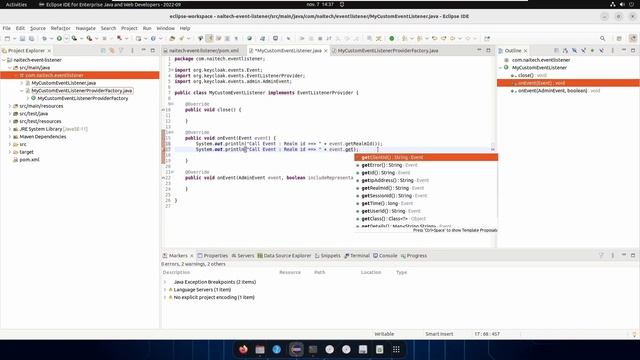
Task: Expand the target folder
Action: click(x=10, y=152)
